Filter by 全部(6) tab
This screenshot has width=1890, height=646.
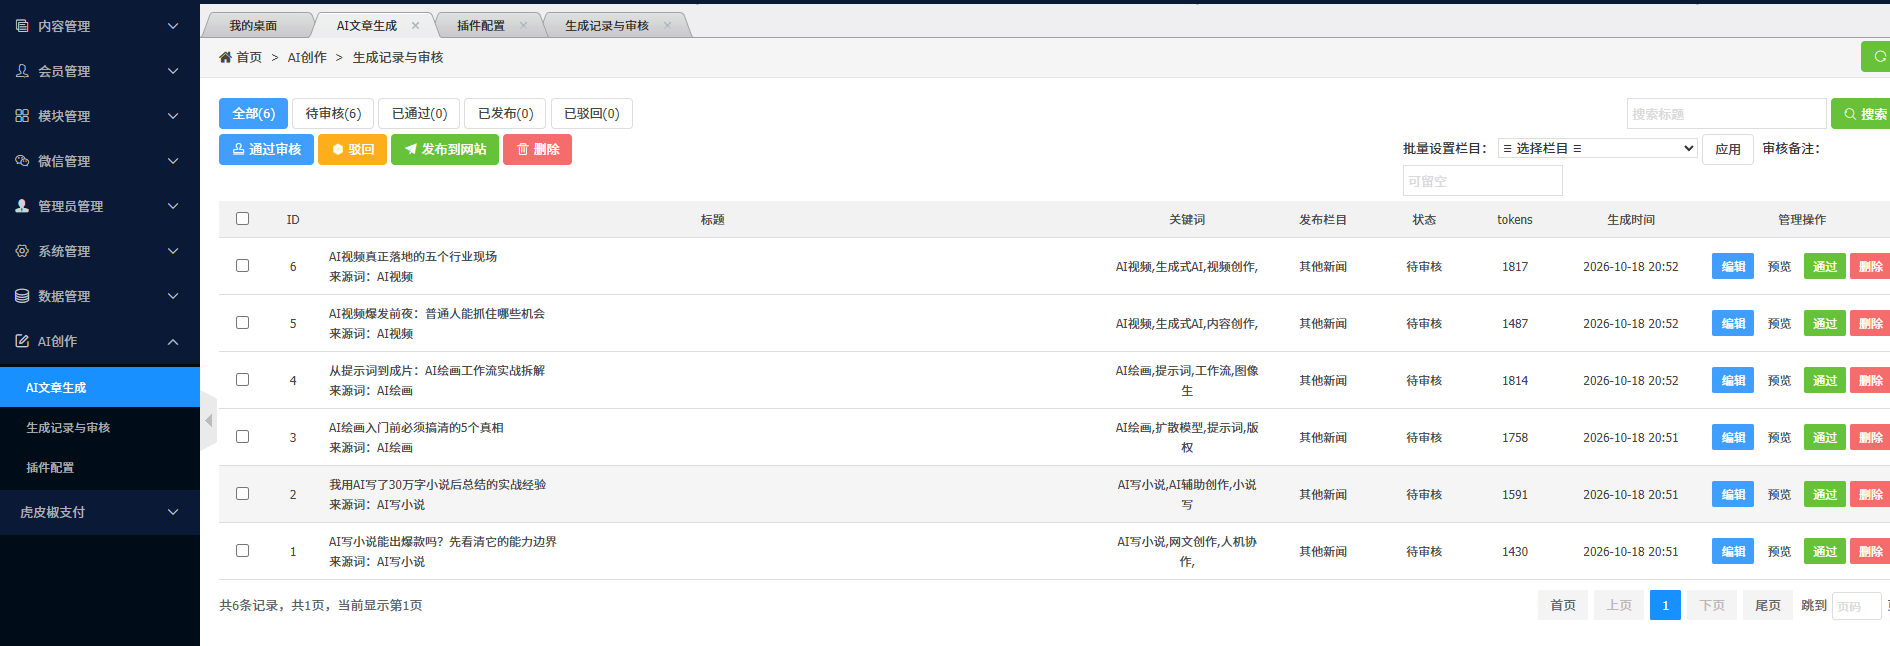pyautogui.click(x=253, y=113)
